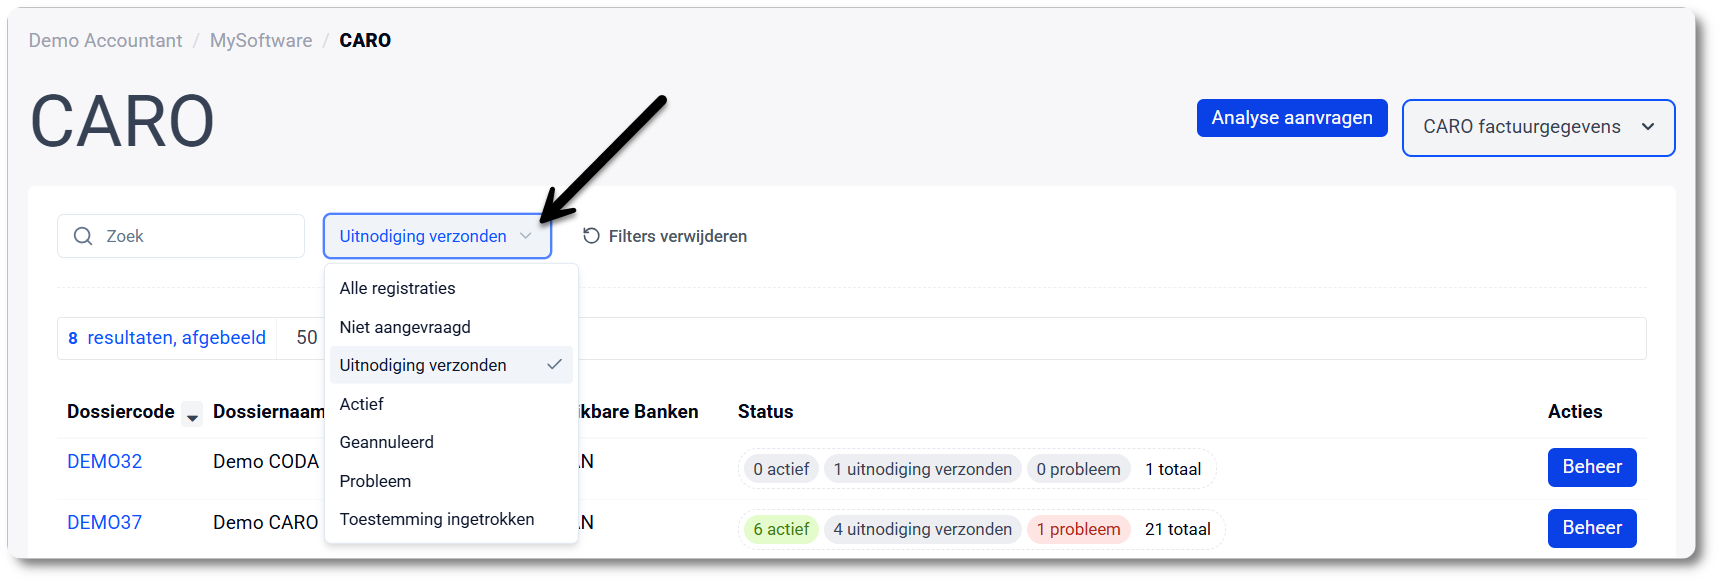Click the checkmark beside Uitnodiging verzonden option

pyautogui.click(x=554, y=365)
